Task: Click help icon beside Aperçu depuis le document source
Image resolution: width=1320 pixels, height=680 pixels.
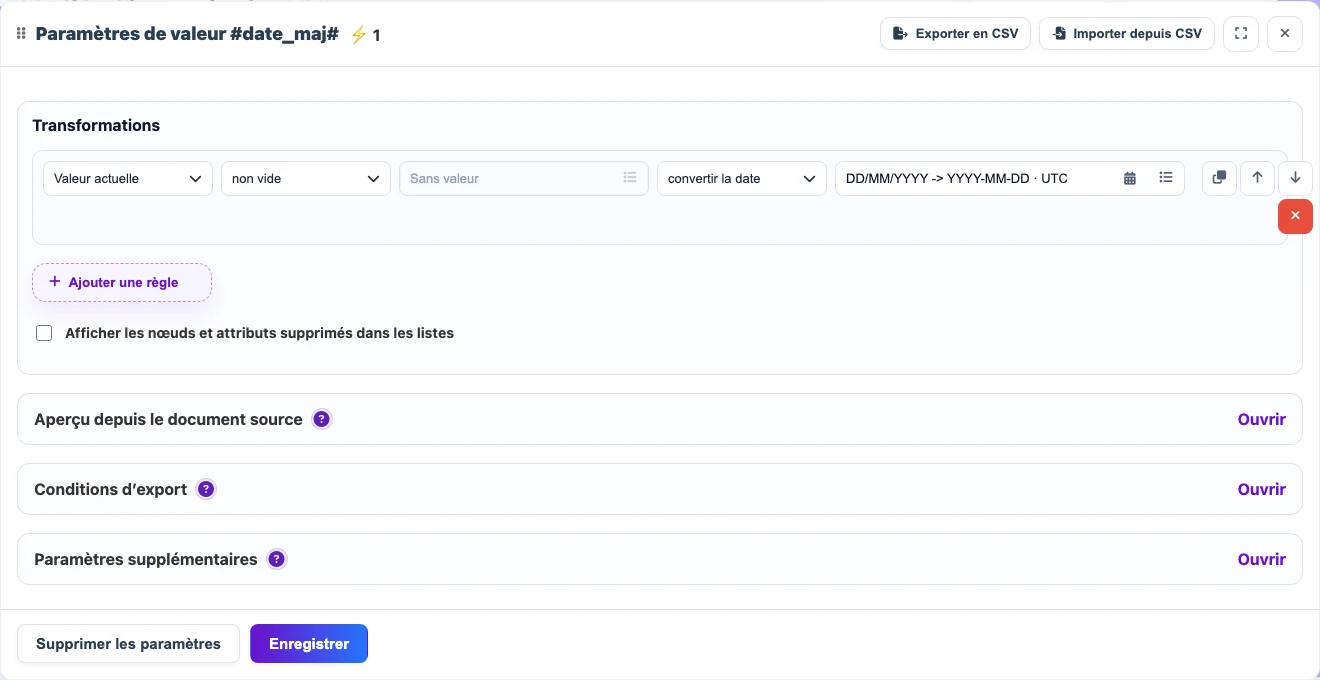Action: 321,419
